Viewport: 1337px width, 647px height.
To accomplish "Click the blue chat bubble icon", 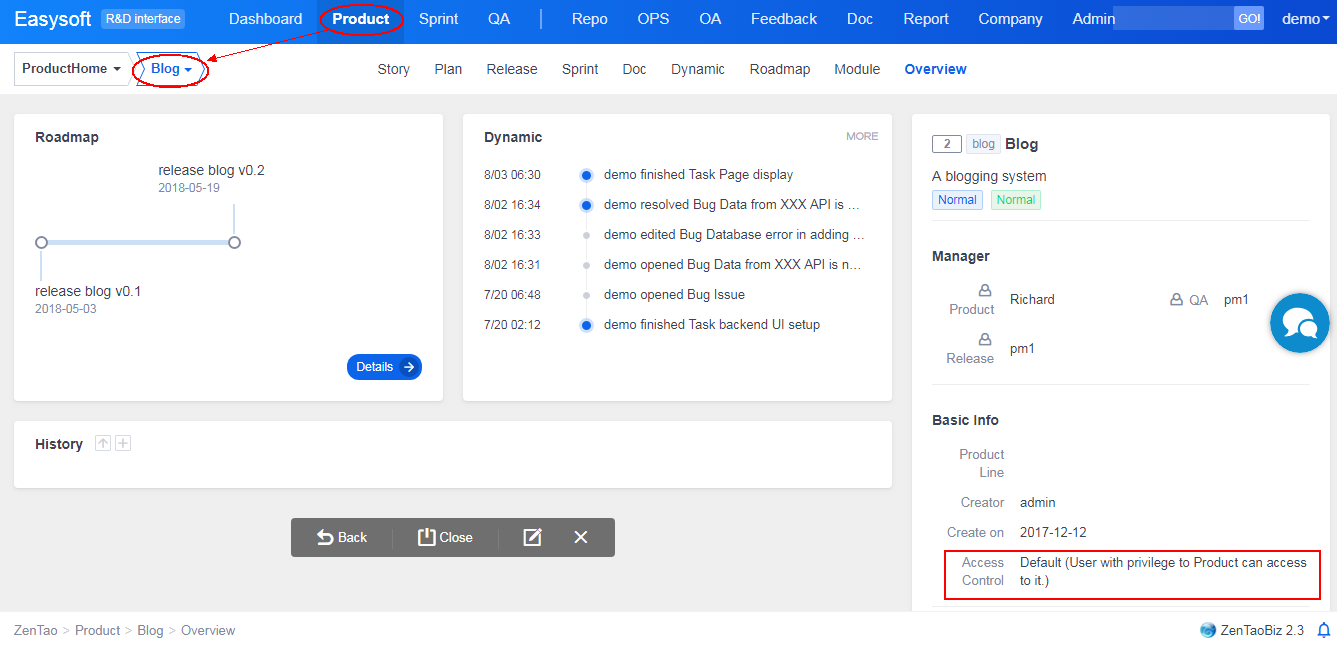I will pos(1299,324).
